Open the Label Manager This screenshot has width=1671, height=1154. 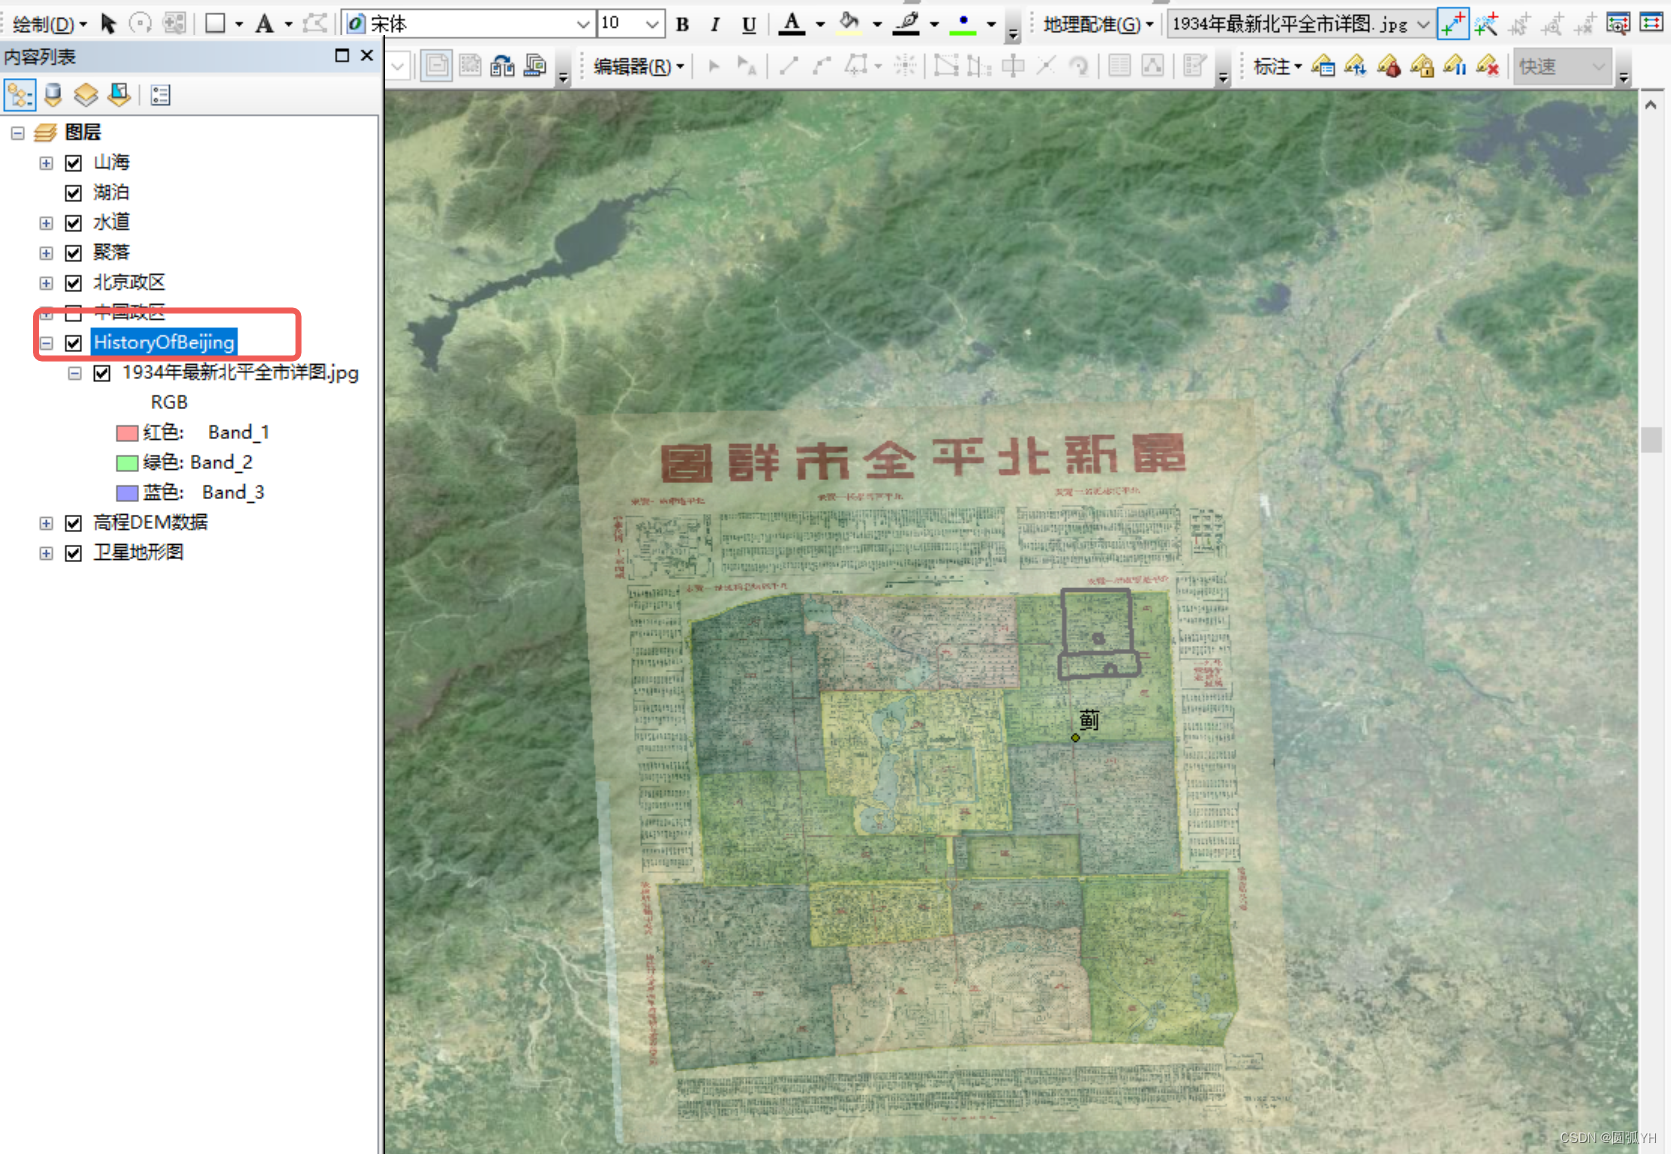1323,66
